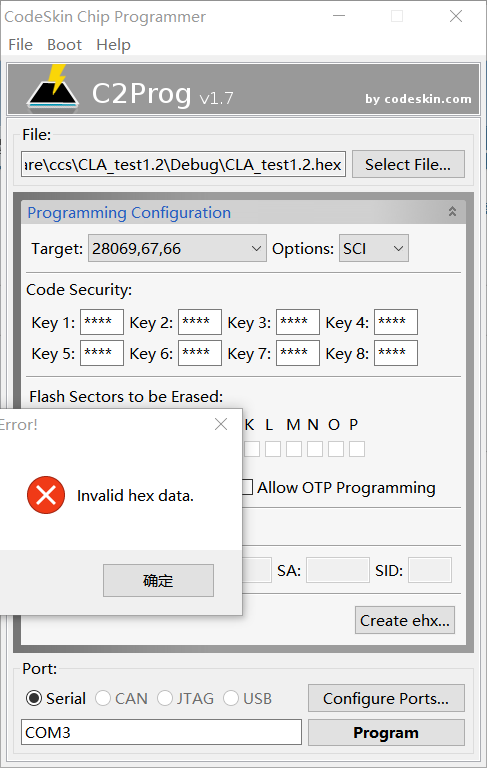Click the Create ehx... button
This screenshot has width=487, height=768.
coord(405,620)
